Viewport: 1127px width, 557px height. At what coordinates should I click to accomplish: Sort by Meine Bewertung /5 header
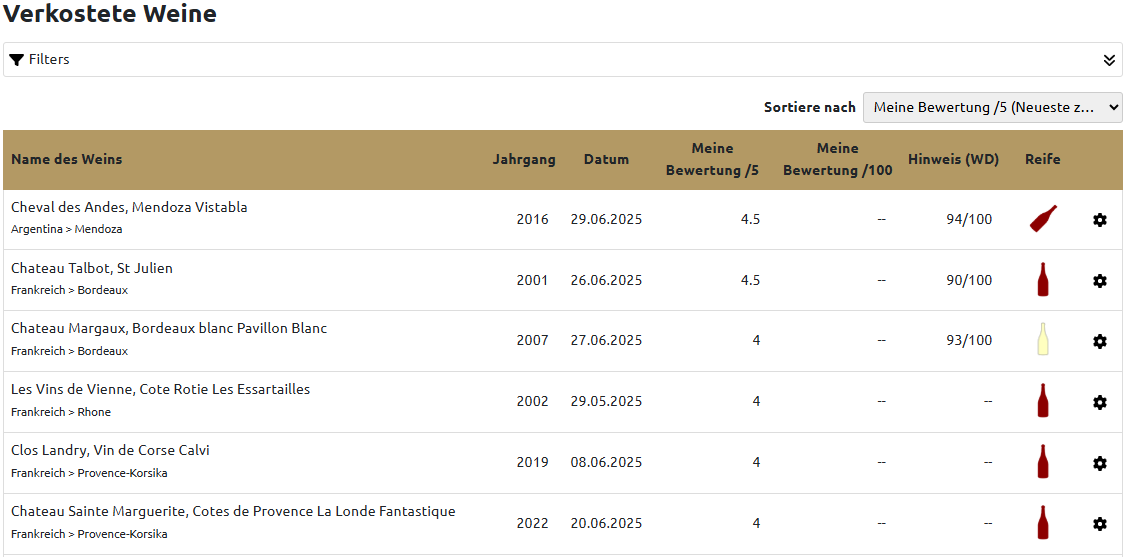click(712, 160)
